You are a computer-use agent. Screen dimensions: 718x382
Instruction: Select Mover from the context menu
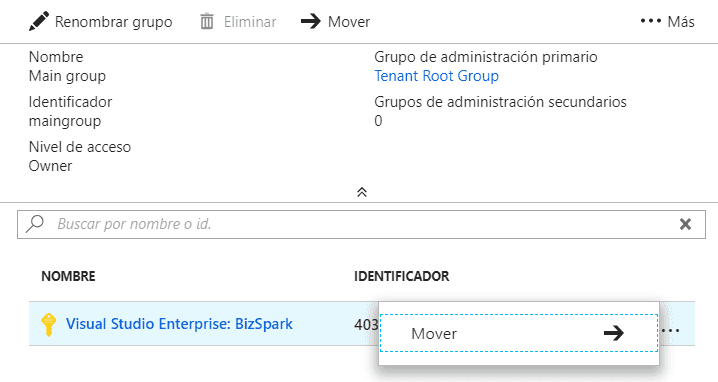519,333
